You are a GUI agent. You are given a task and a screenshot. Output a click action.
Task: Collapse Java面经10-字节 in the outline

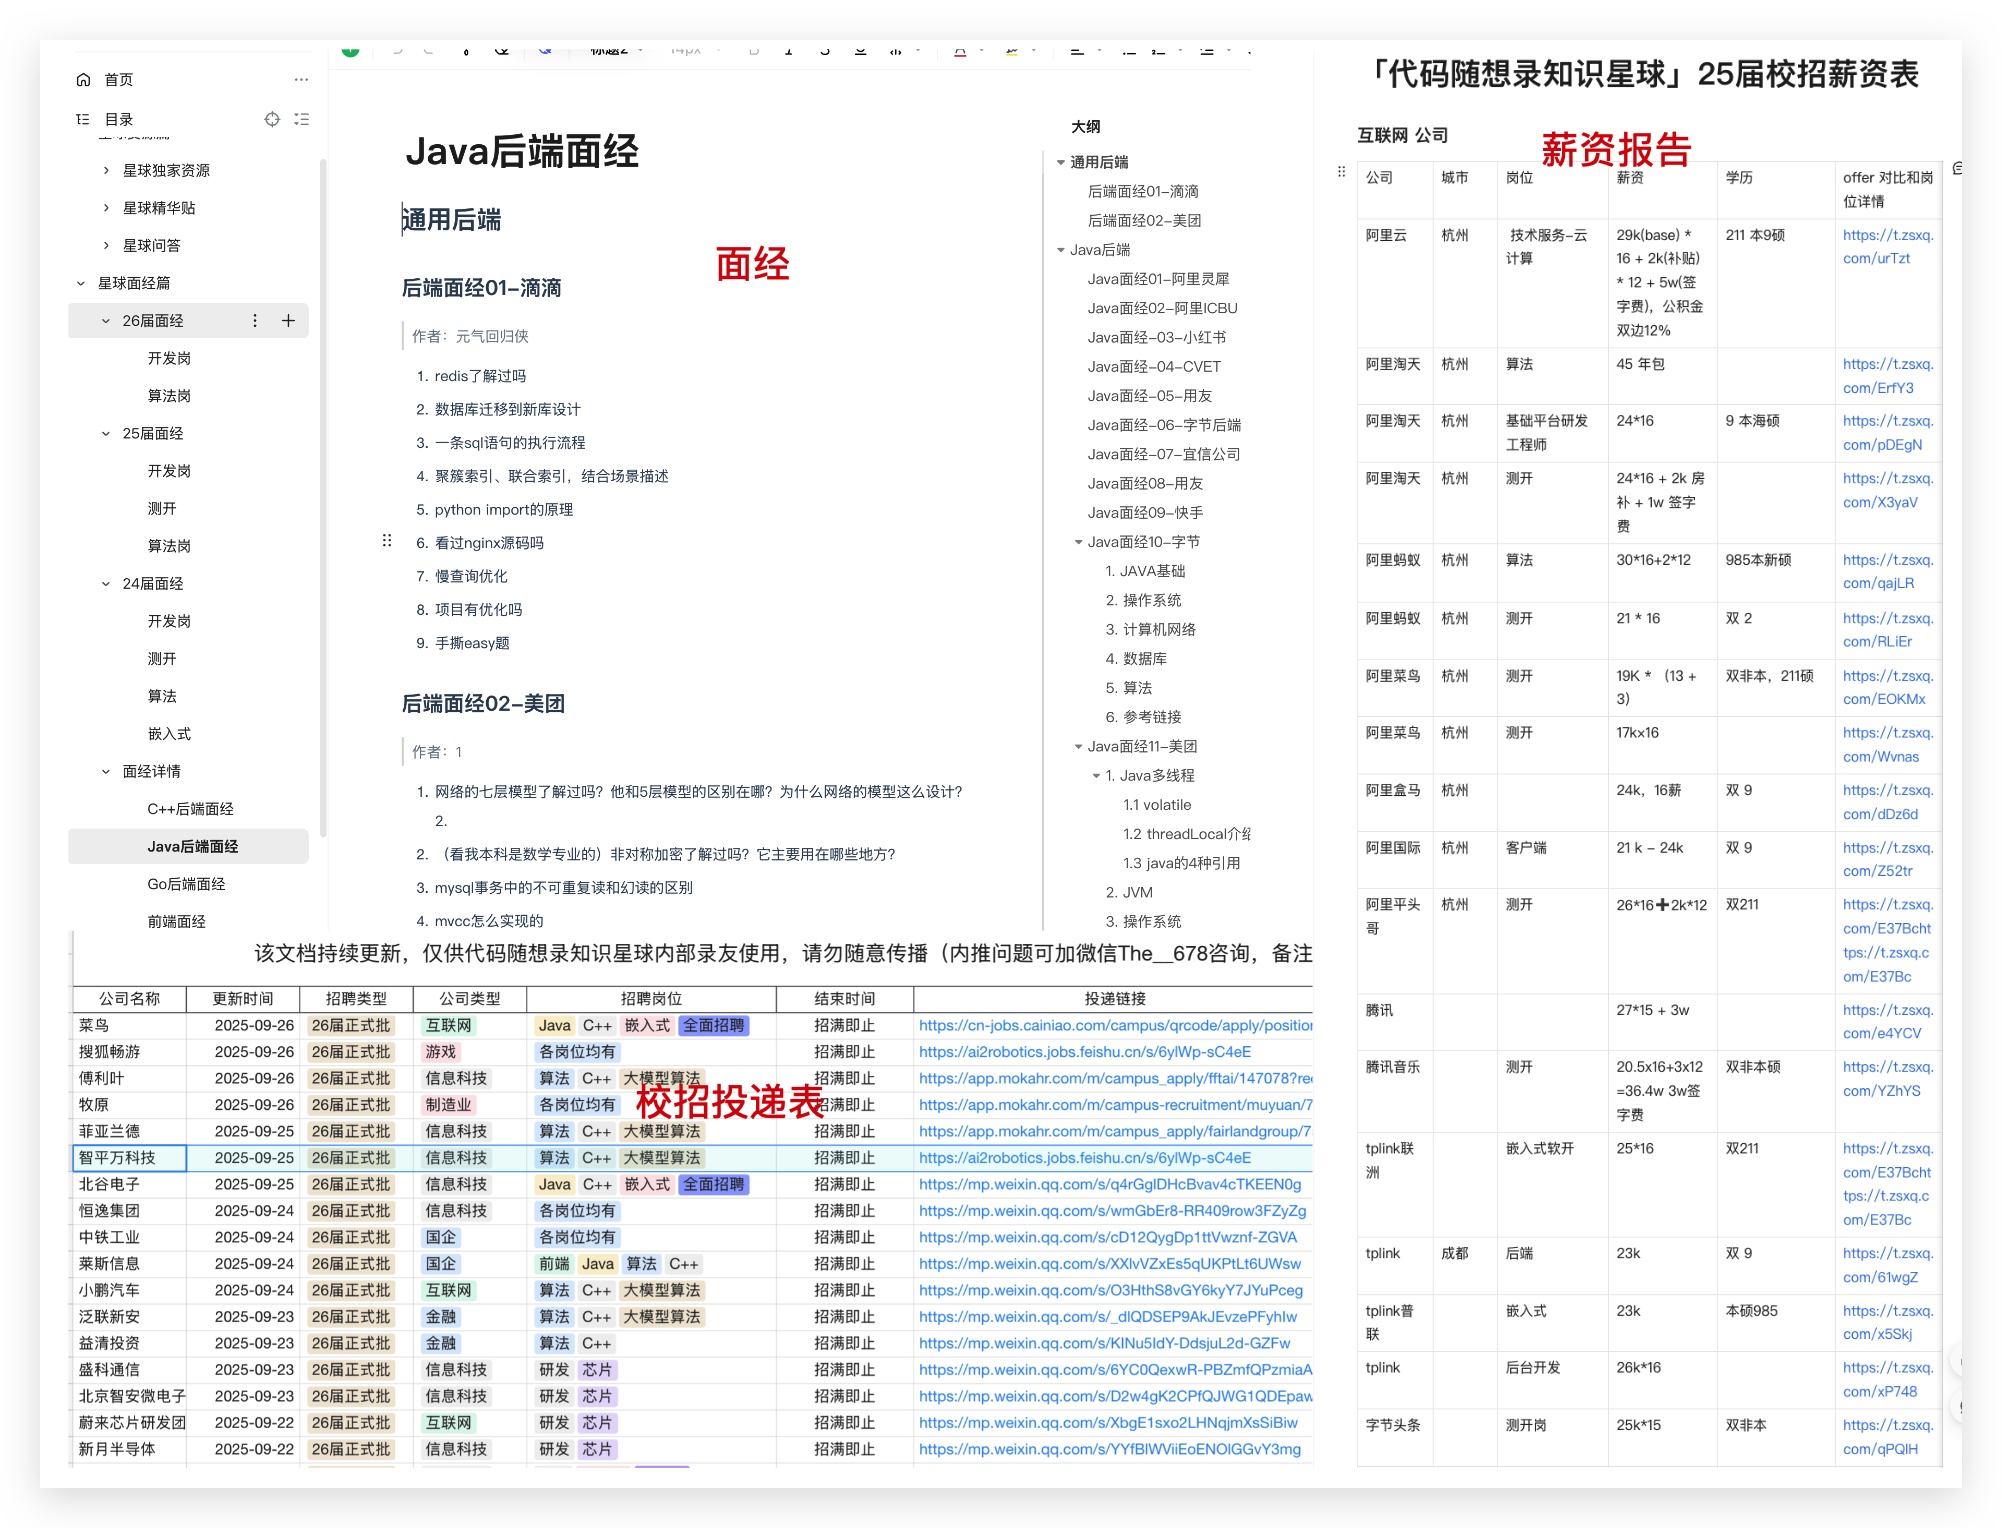click(x=1078, y=542)
